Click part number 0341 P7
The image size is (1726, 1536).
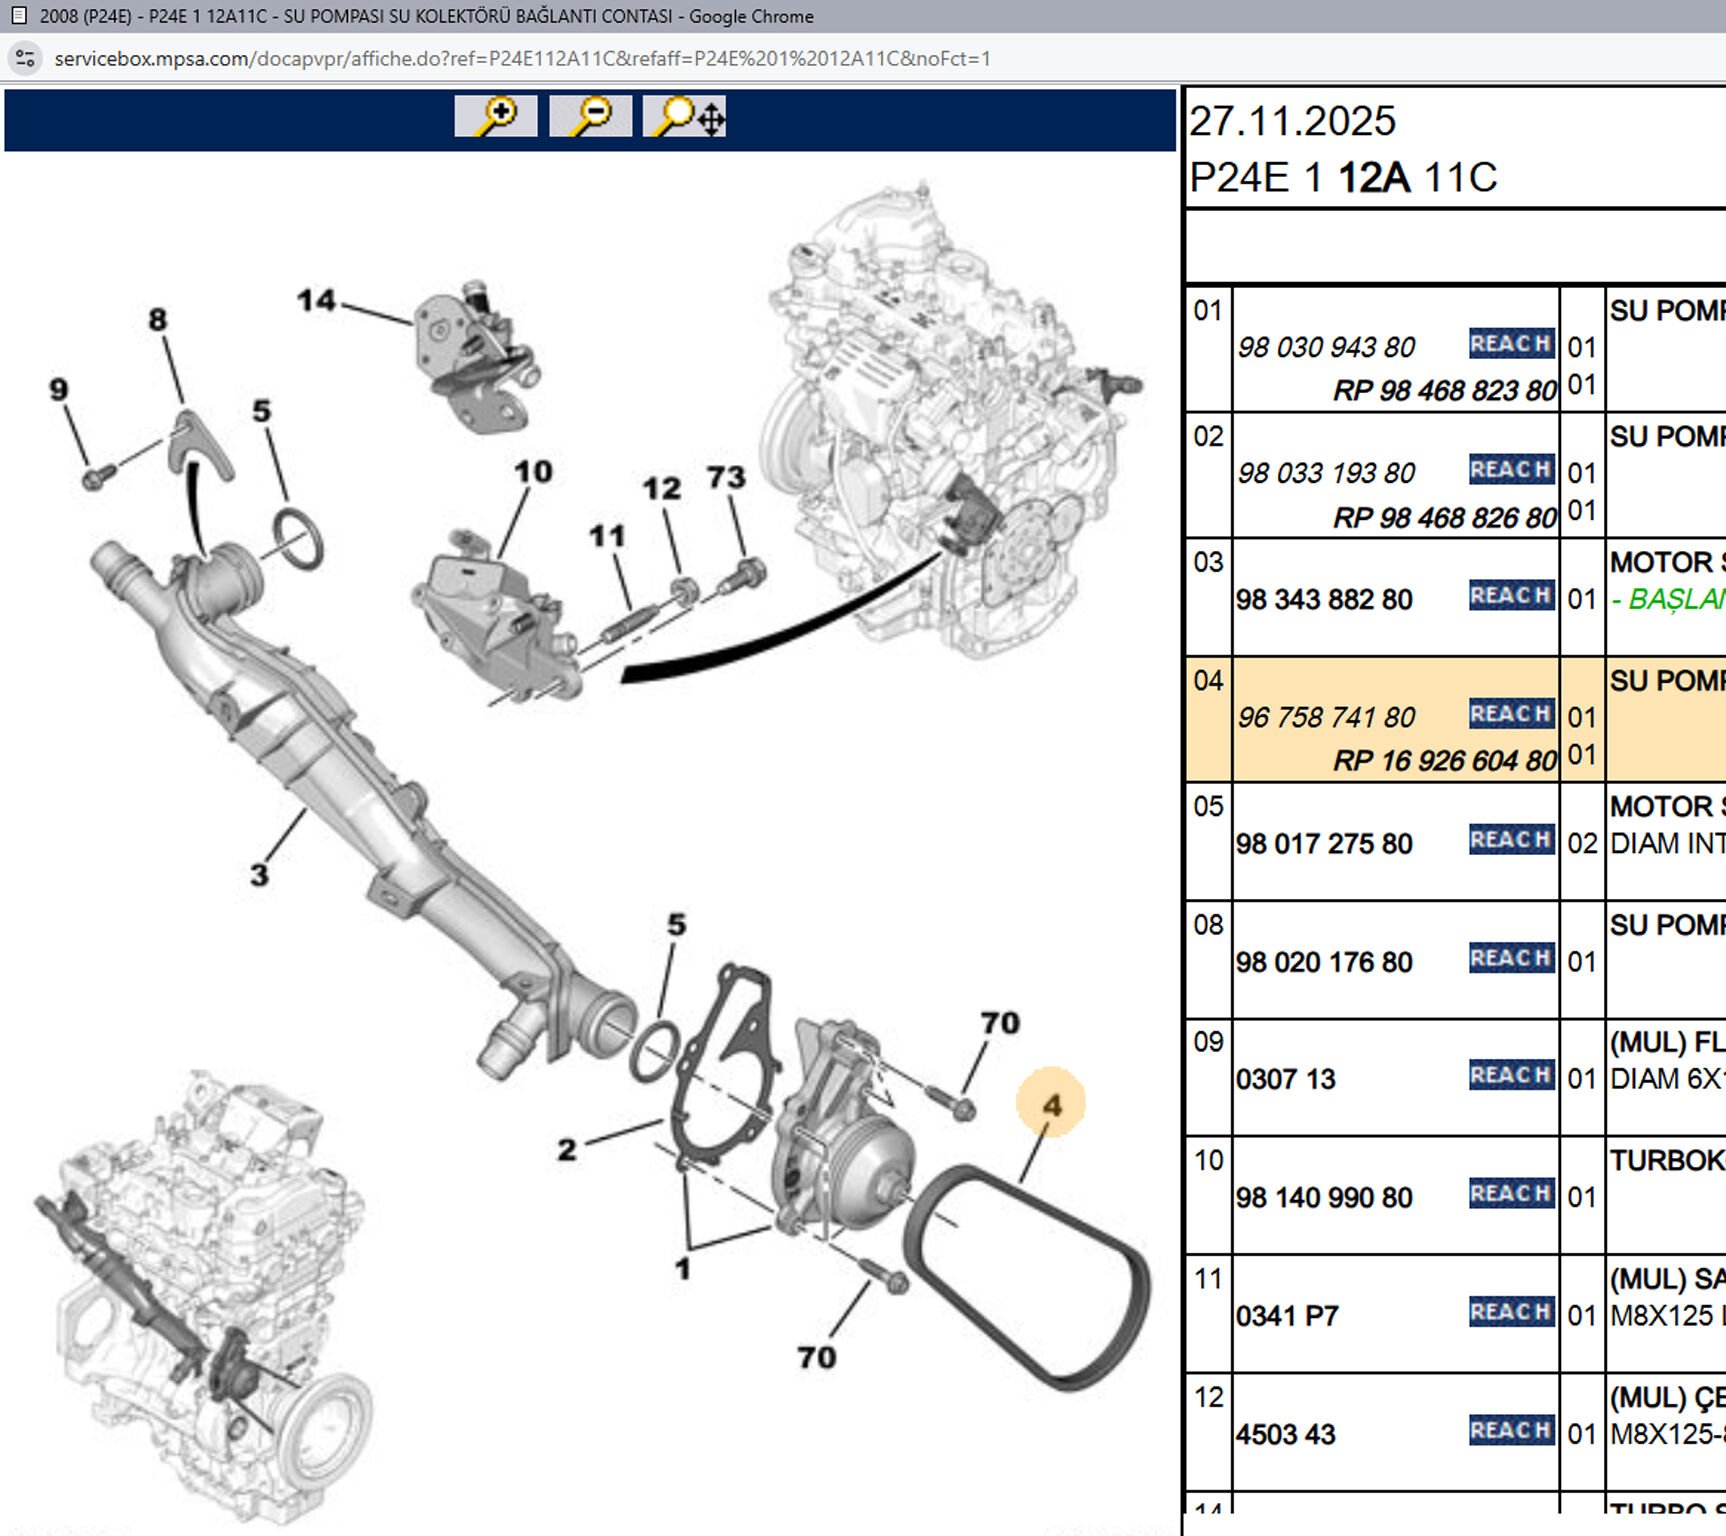pyautogui.click(x=1287, y=1316)
